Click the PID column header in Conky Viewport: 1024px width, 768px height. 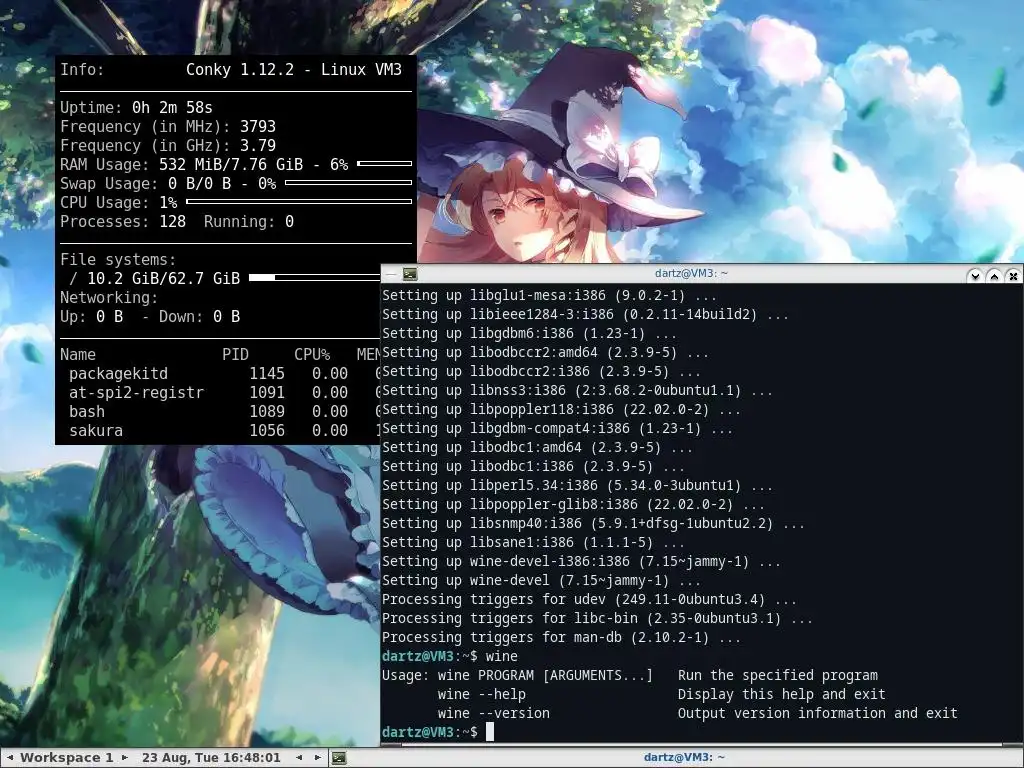(235, 354)
